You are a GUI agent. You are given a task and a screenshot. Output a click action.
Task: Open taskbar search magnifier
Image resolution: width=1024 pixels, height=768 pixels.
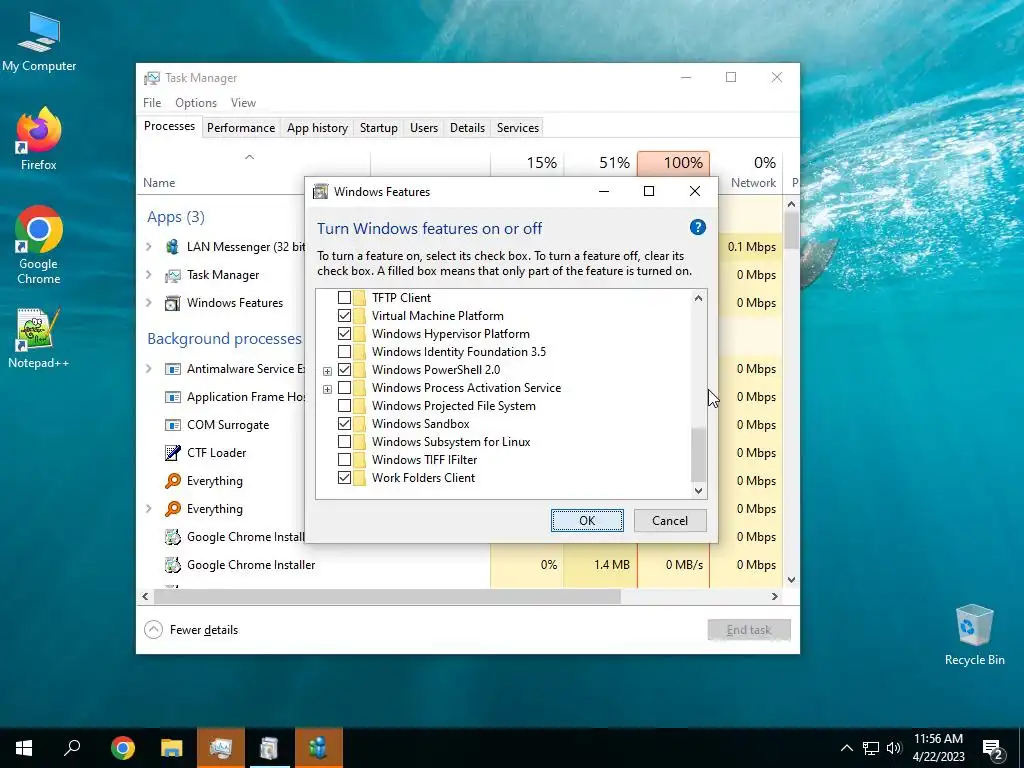[72, 748]
